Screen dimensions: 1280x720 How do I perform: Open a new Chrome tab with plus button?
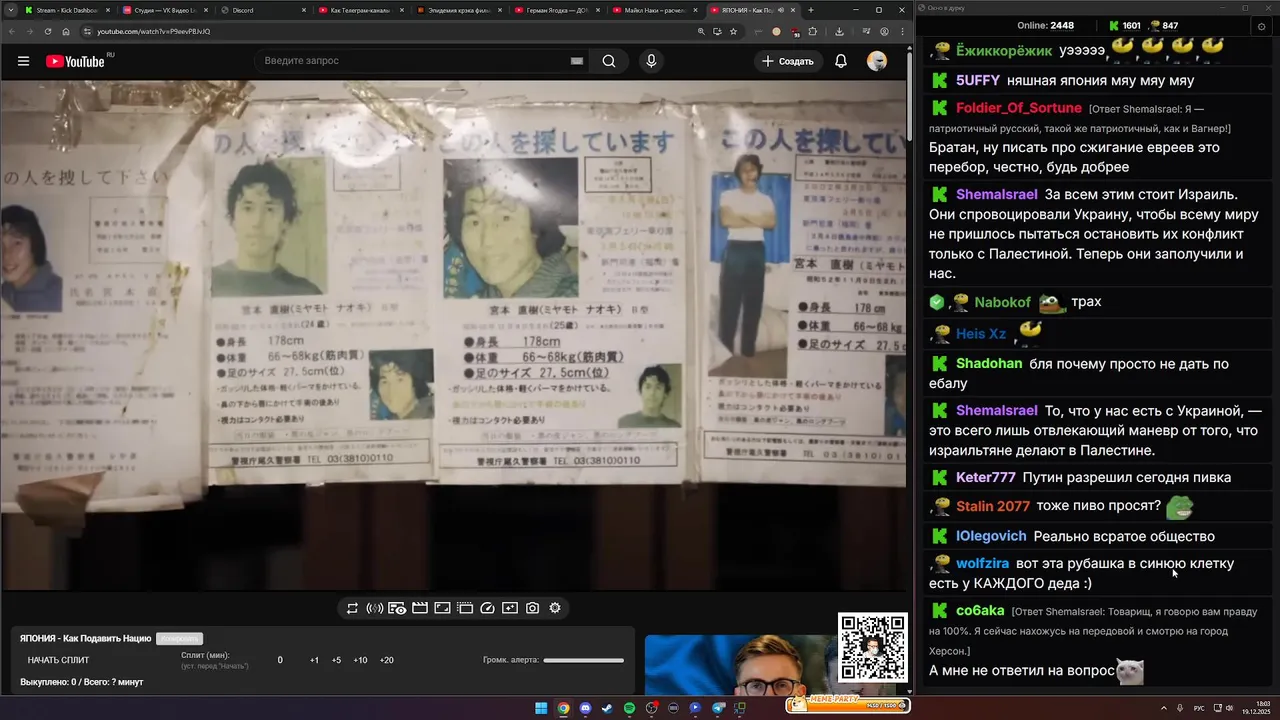coord(811,10)
